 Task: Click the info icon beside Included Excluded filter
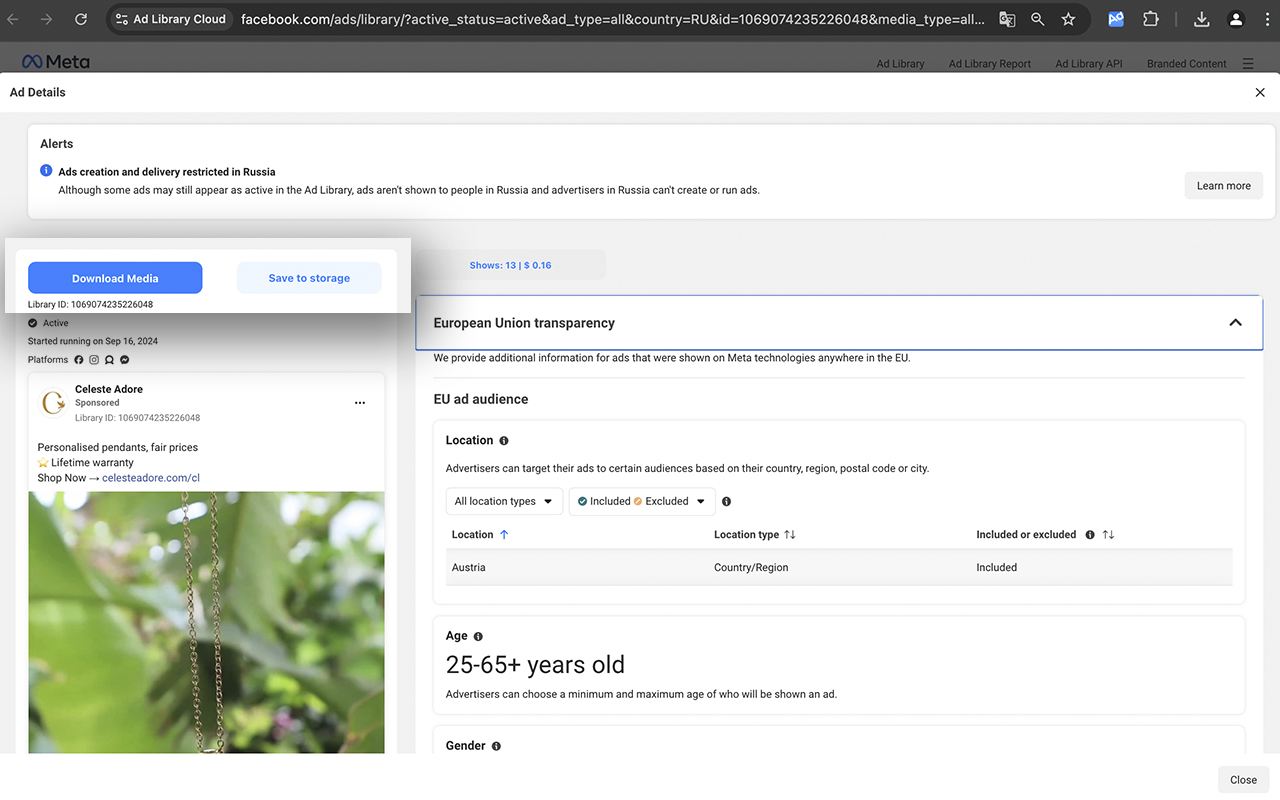point(726,502)
